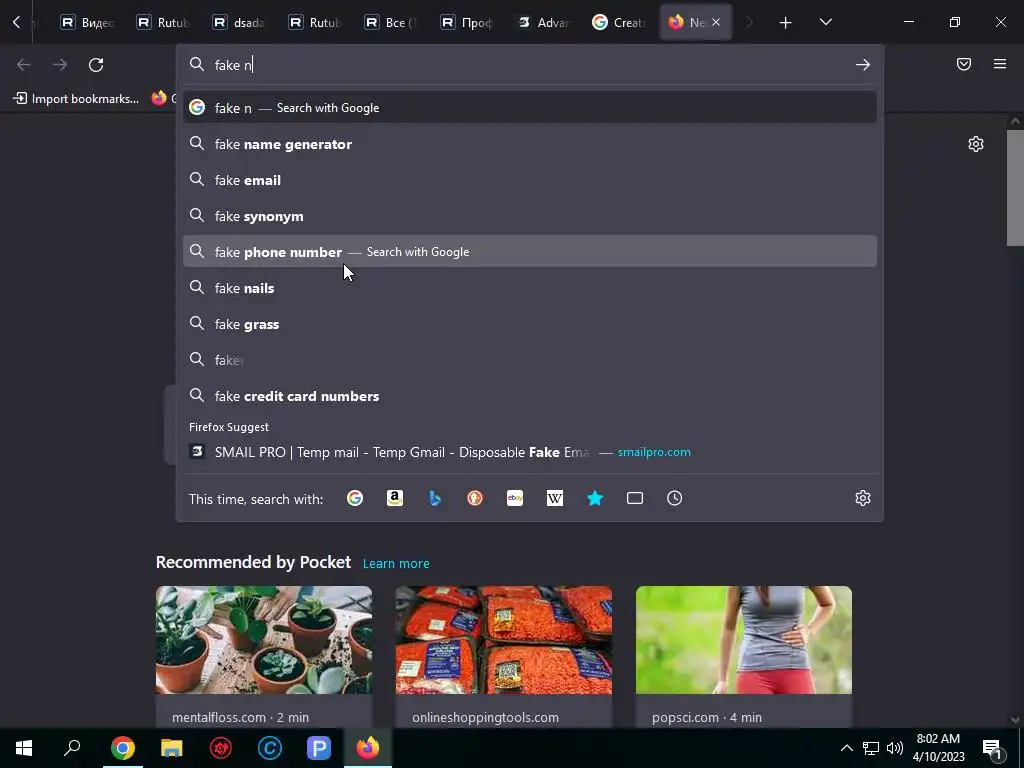Search with Google one-off engine icon
This screenshot has height=768, width=1024.
355,498
